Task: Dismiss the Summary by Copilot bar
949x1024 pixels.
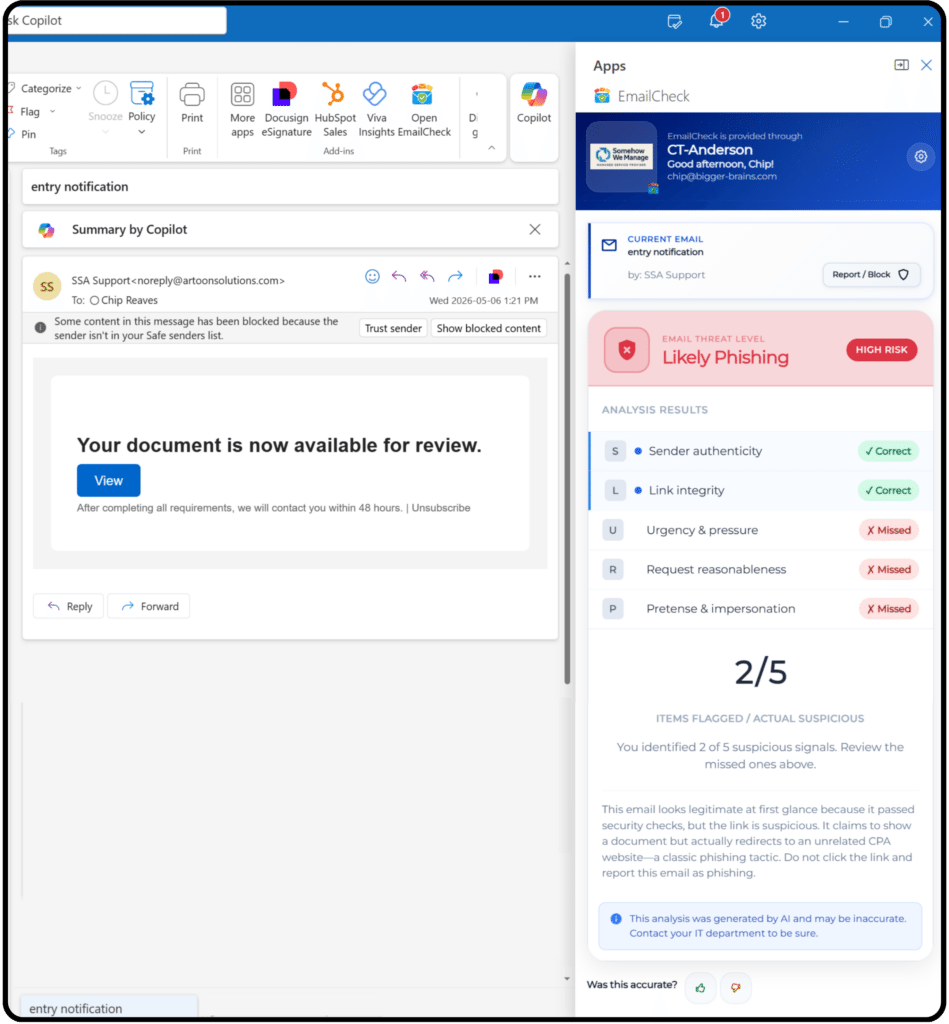Action: coord(534,229)
